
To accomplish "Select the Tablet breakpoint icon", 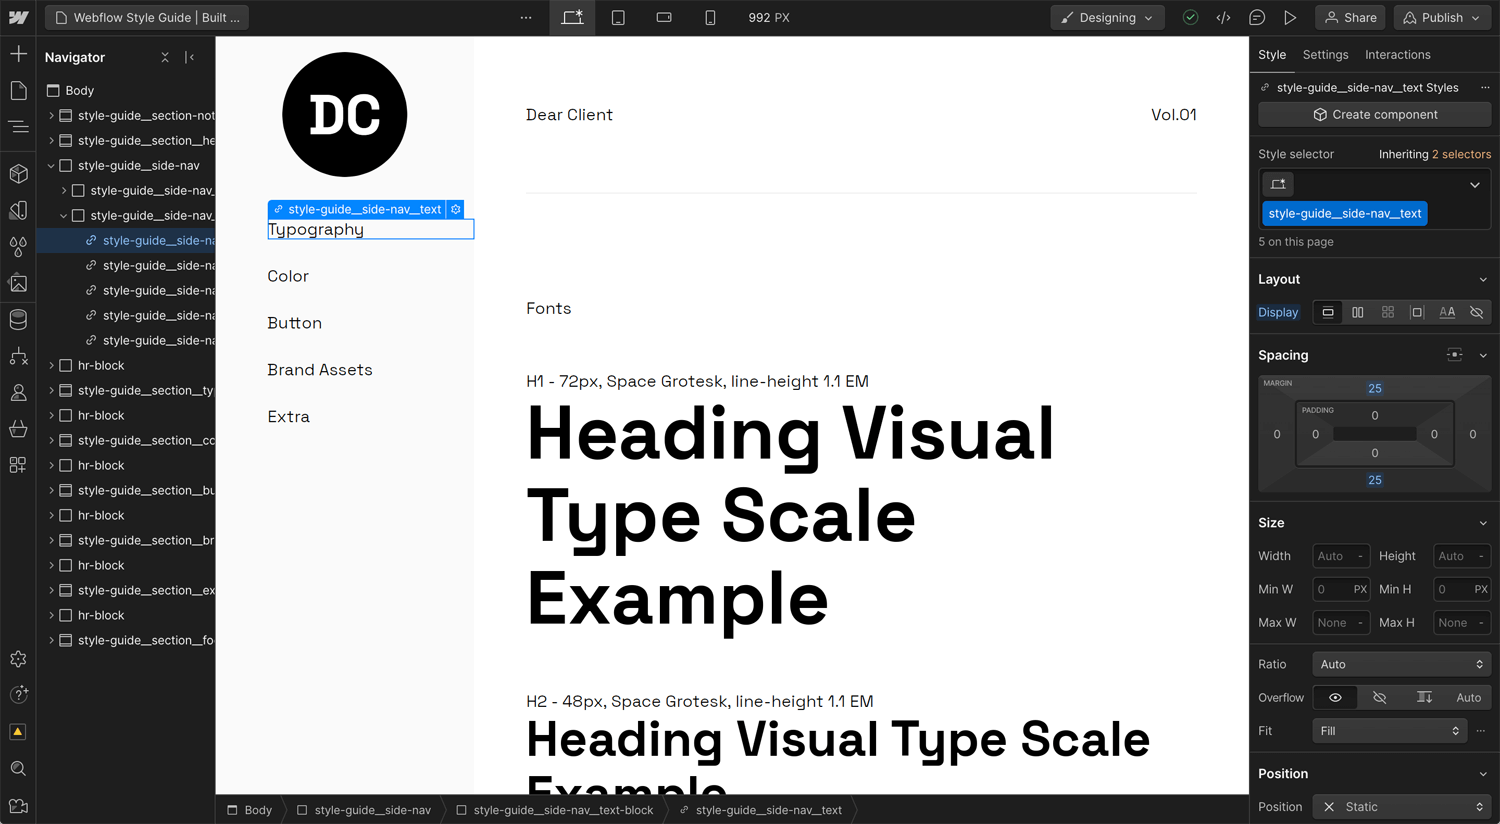I will point(618,18).
